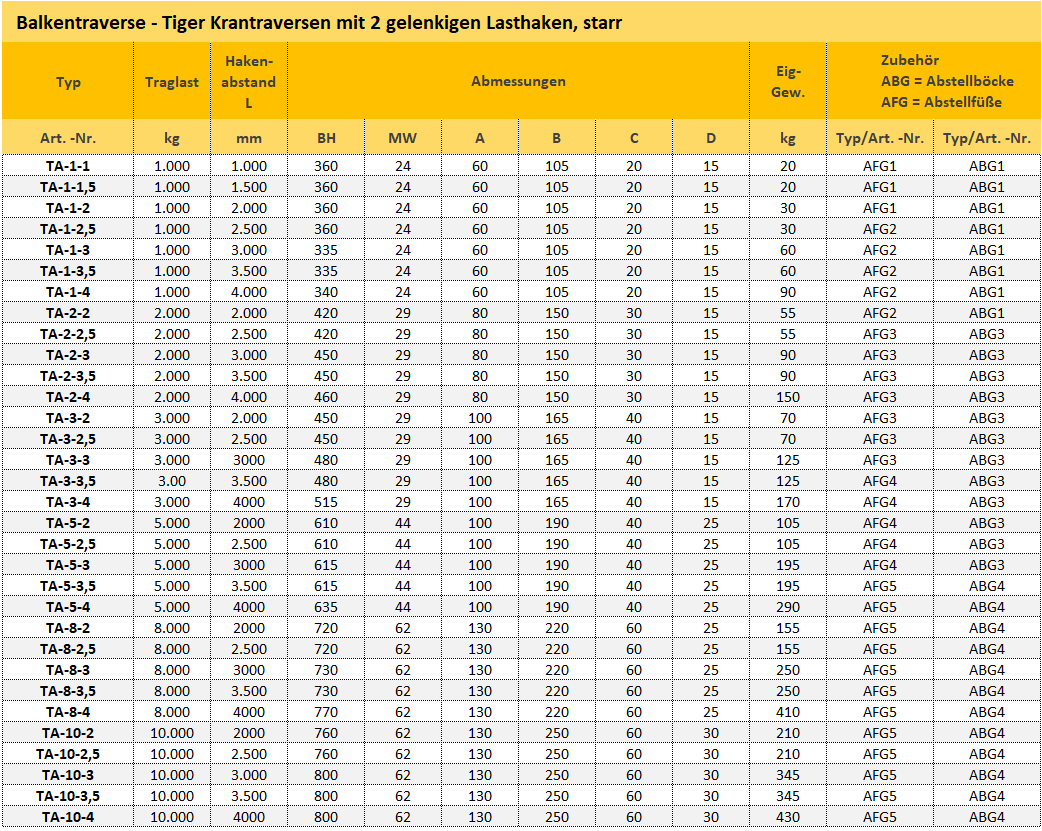1042x831 pixels.
Task: Select the weight '150' in TA-2-4 row
Action: [788, 397]
